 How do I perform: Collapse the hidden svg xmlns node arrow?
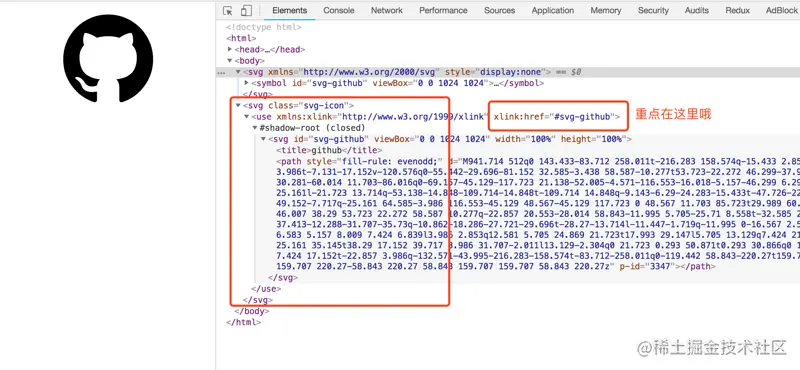[238, 72]
